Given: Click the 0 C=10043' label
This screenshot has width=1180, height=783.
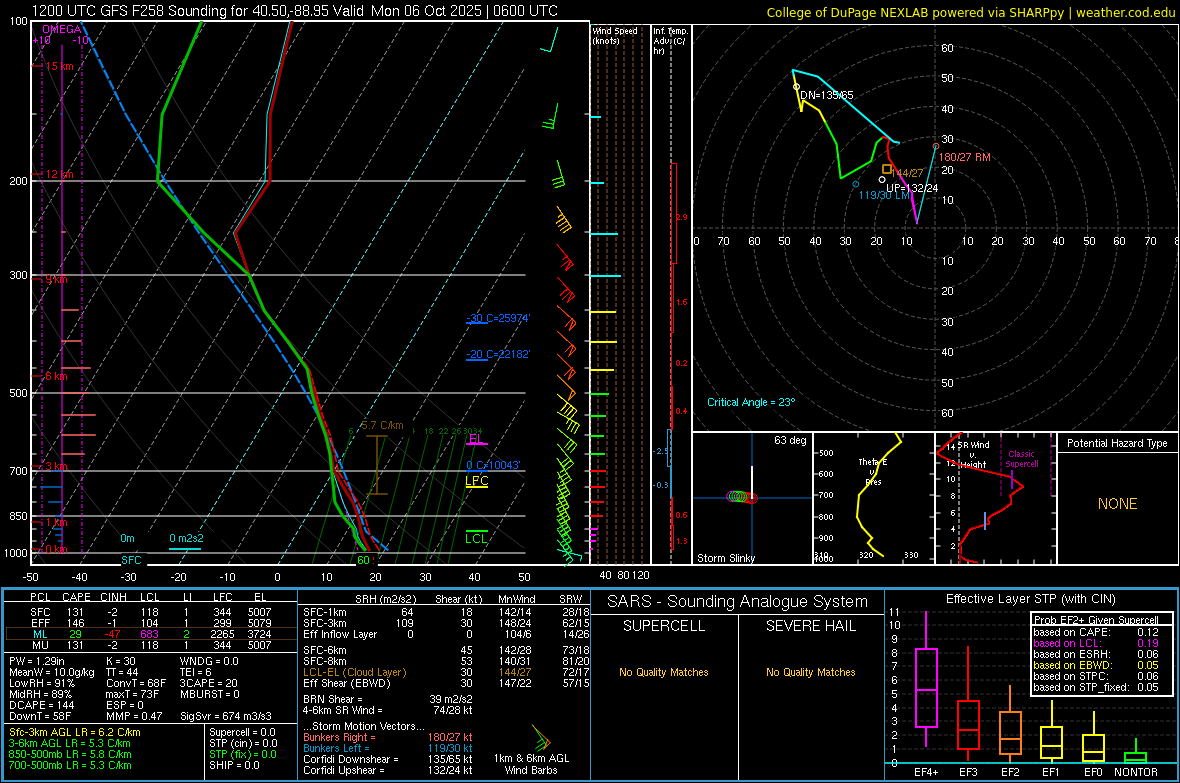Looking at the screenshot, I should click(493, 465).
